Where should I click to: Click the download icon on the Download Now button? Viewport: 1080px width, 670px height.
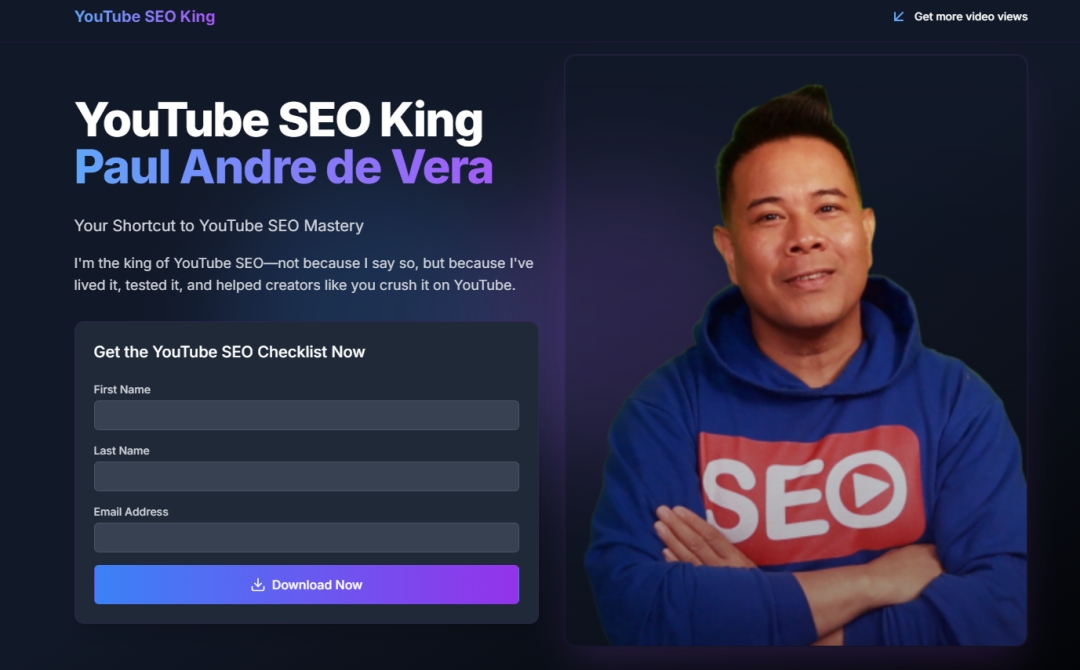point(258,585)
